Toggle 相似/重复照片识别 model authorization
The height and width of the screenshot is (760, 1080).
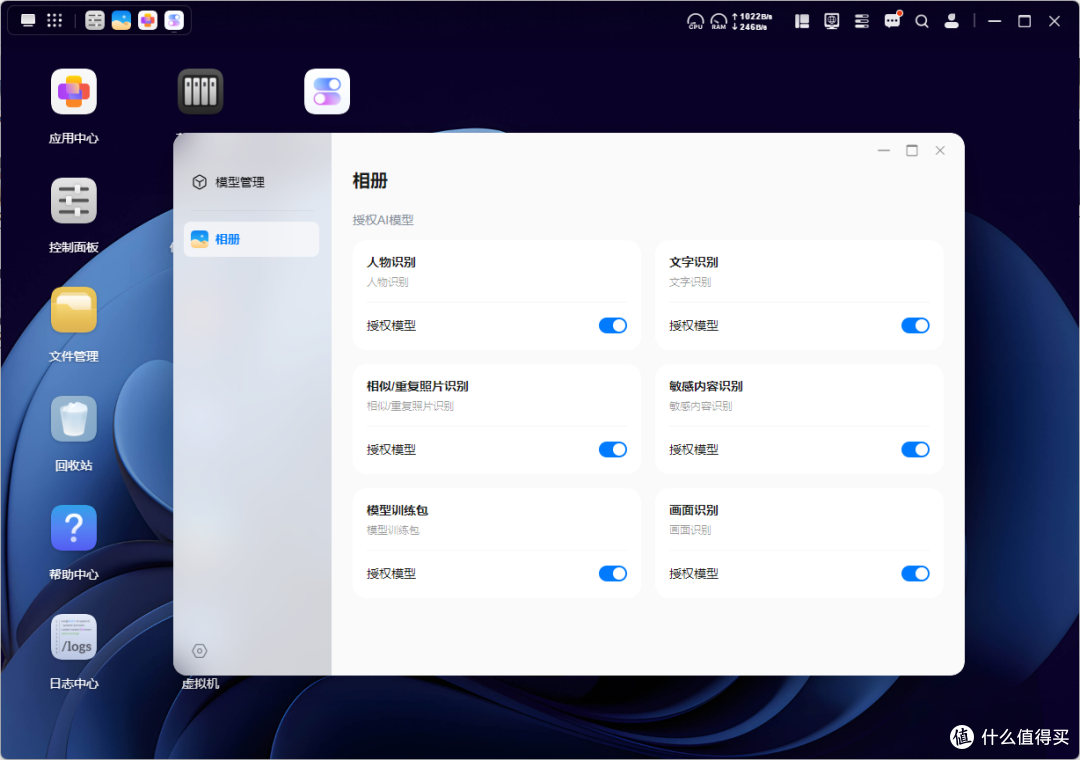click(612, 449)
